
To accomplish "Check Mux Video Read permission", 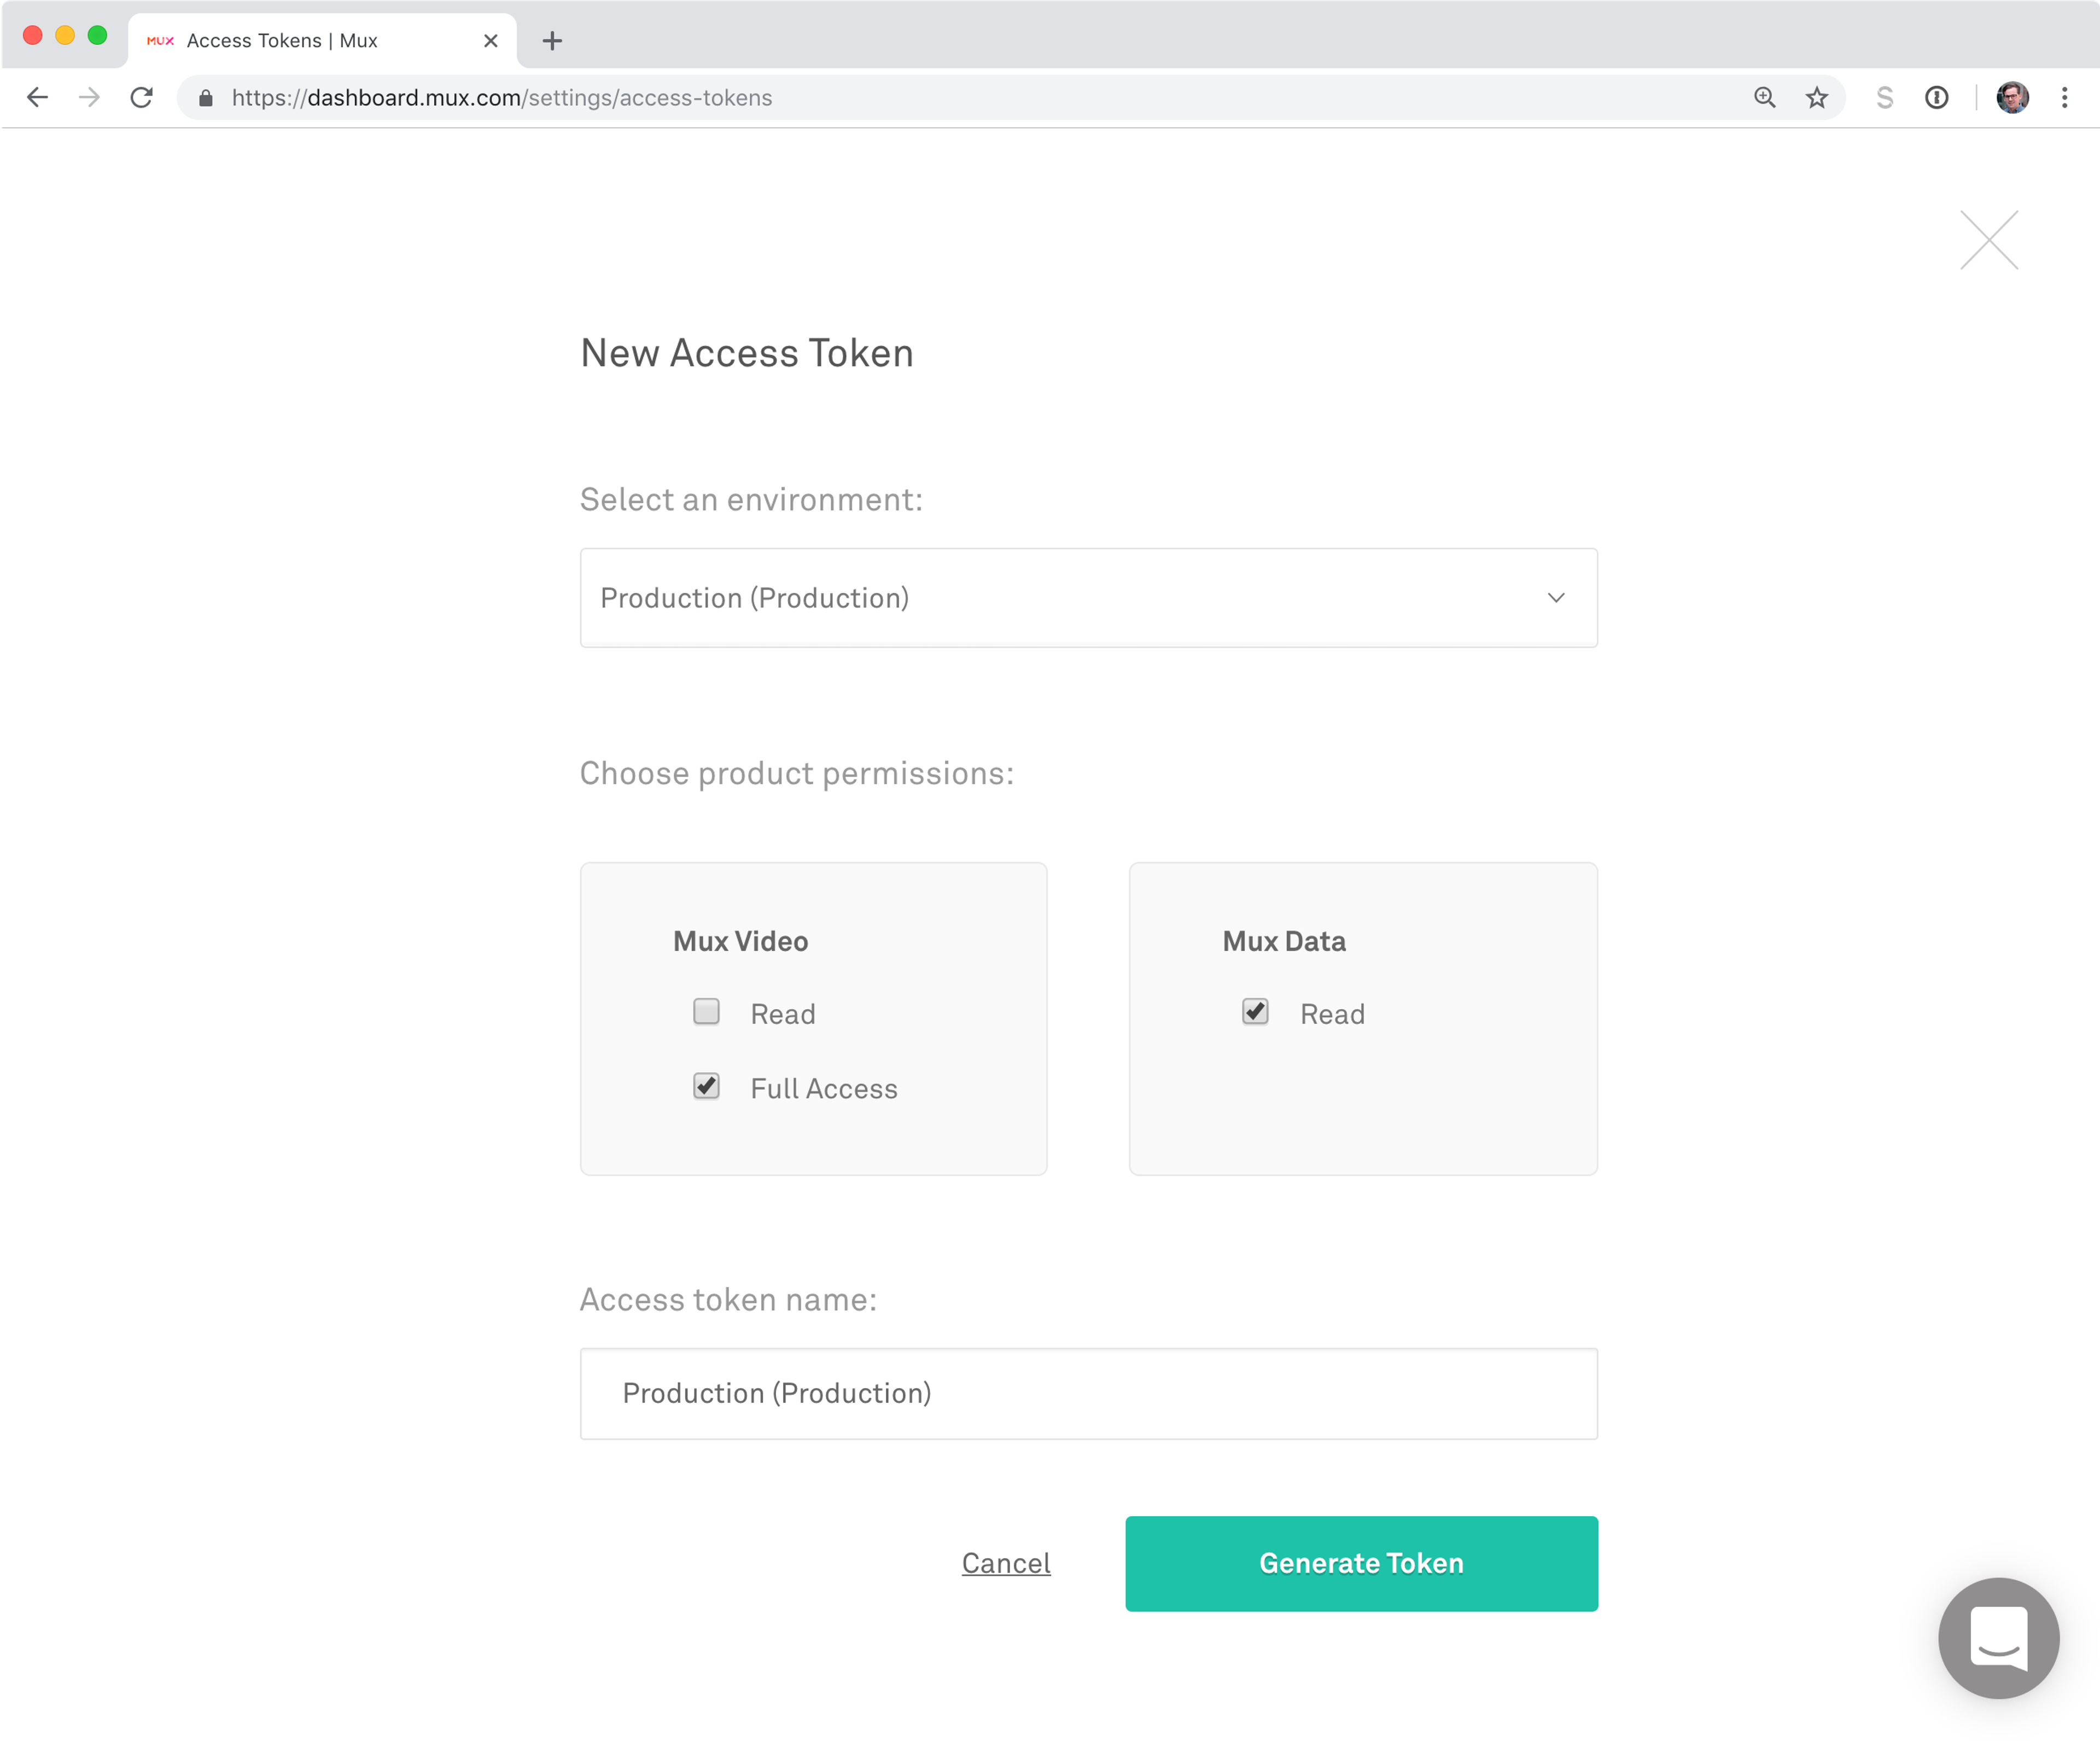I will click(706, 1012).
